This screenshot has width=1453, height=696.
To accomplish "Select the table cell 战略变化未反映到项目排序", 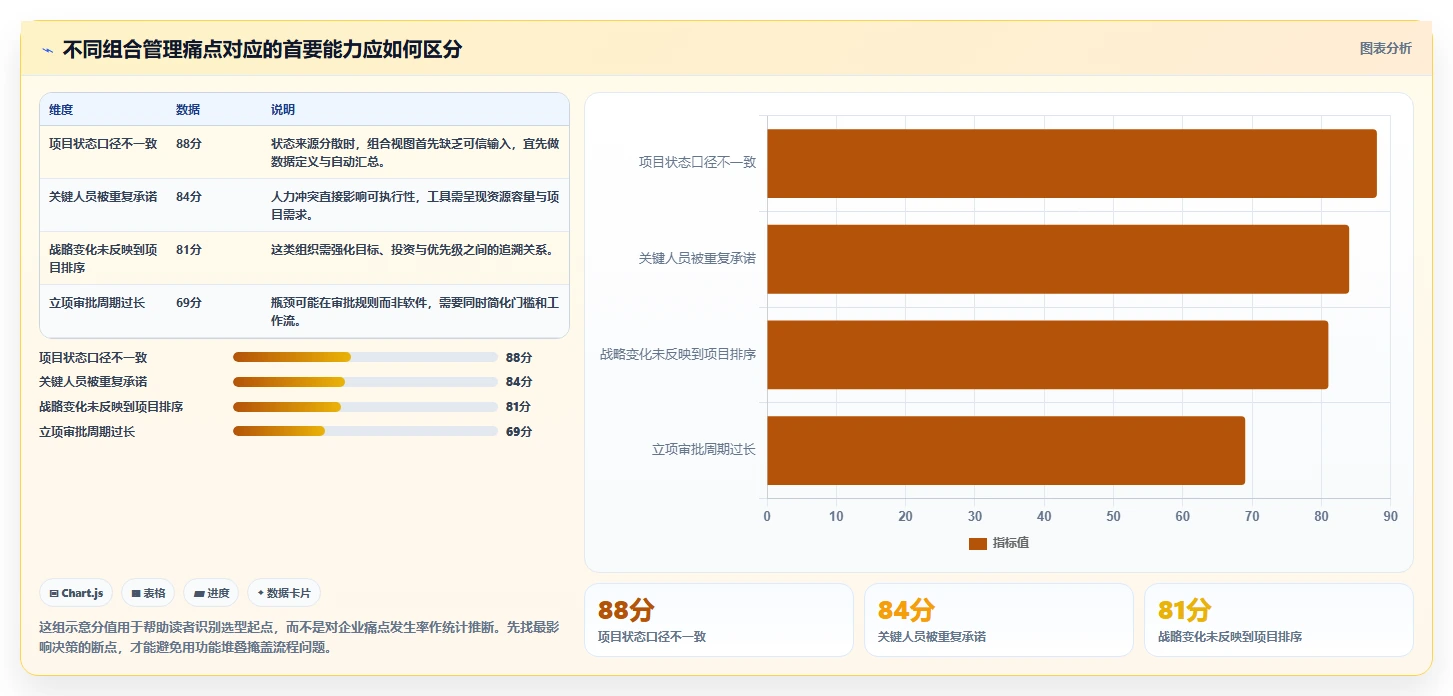I will coord(103,258).
